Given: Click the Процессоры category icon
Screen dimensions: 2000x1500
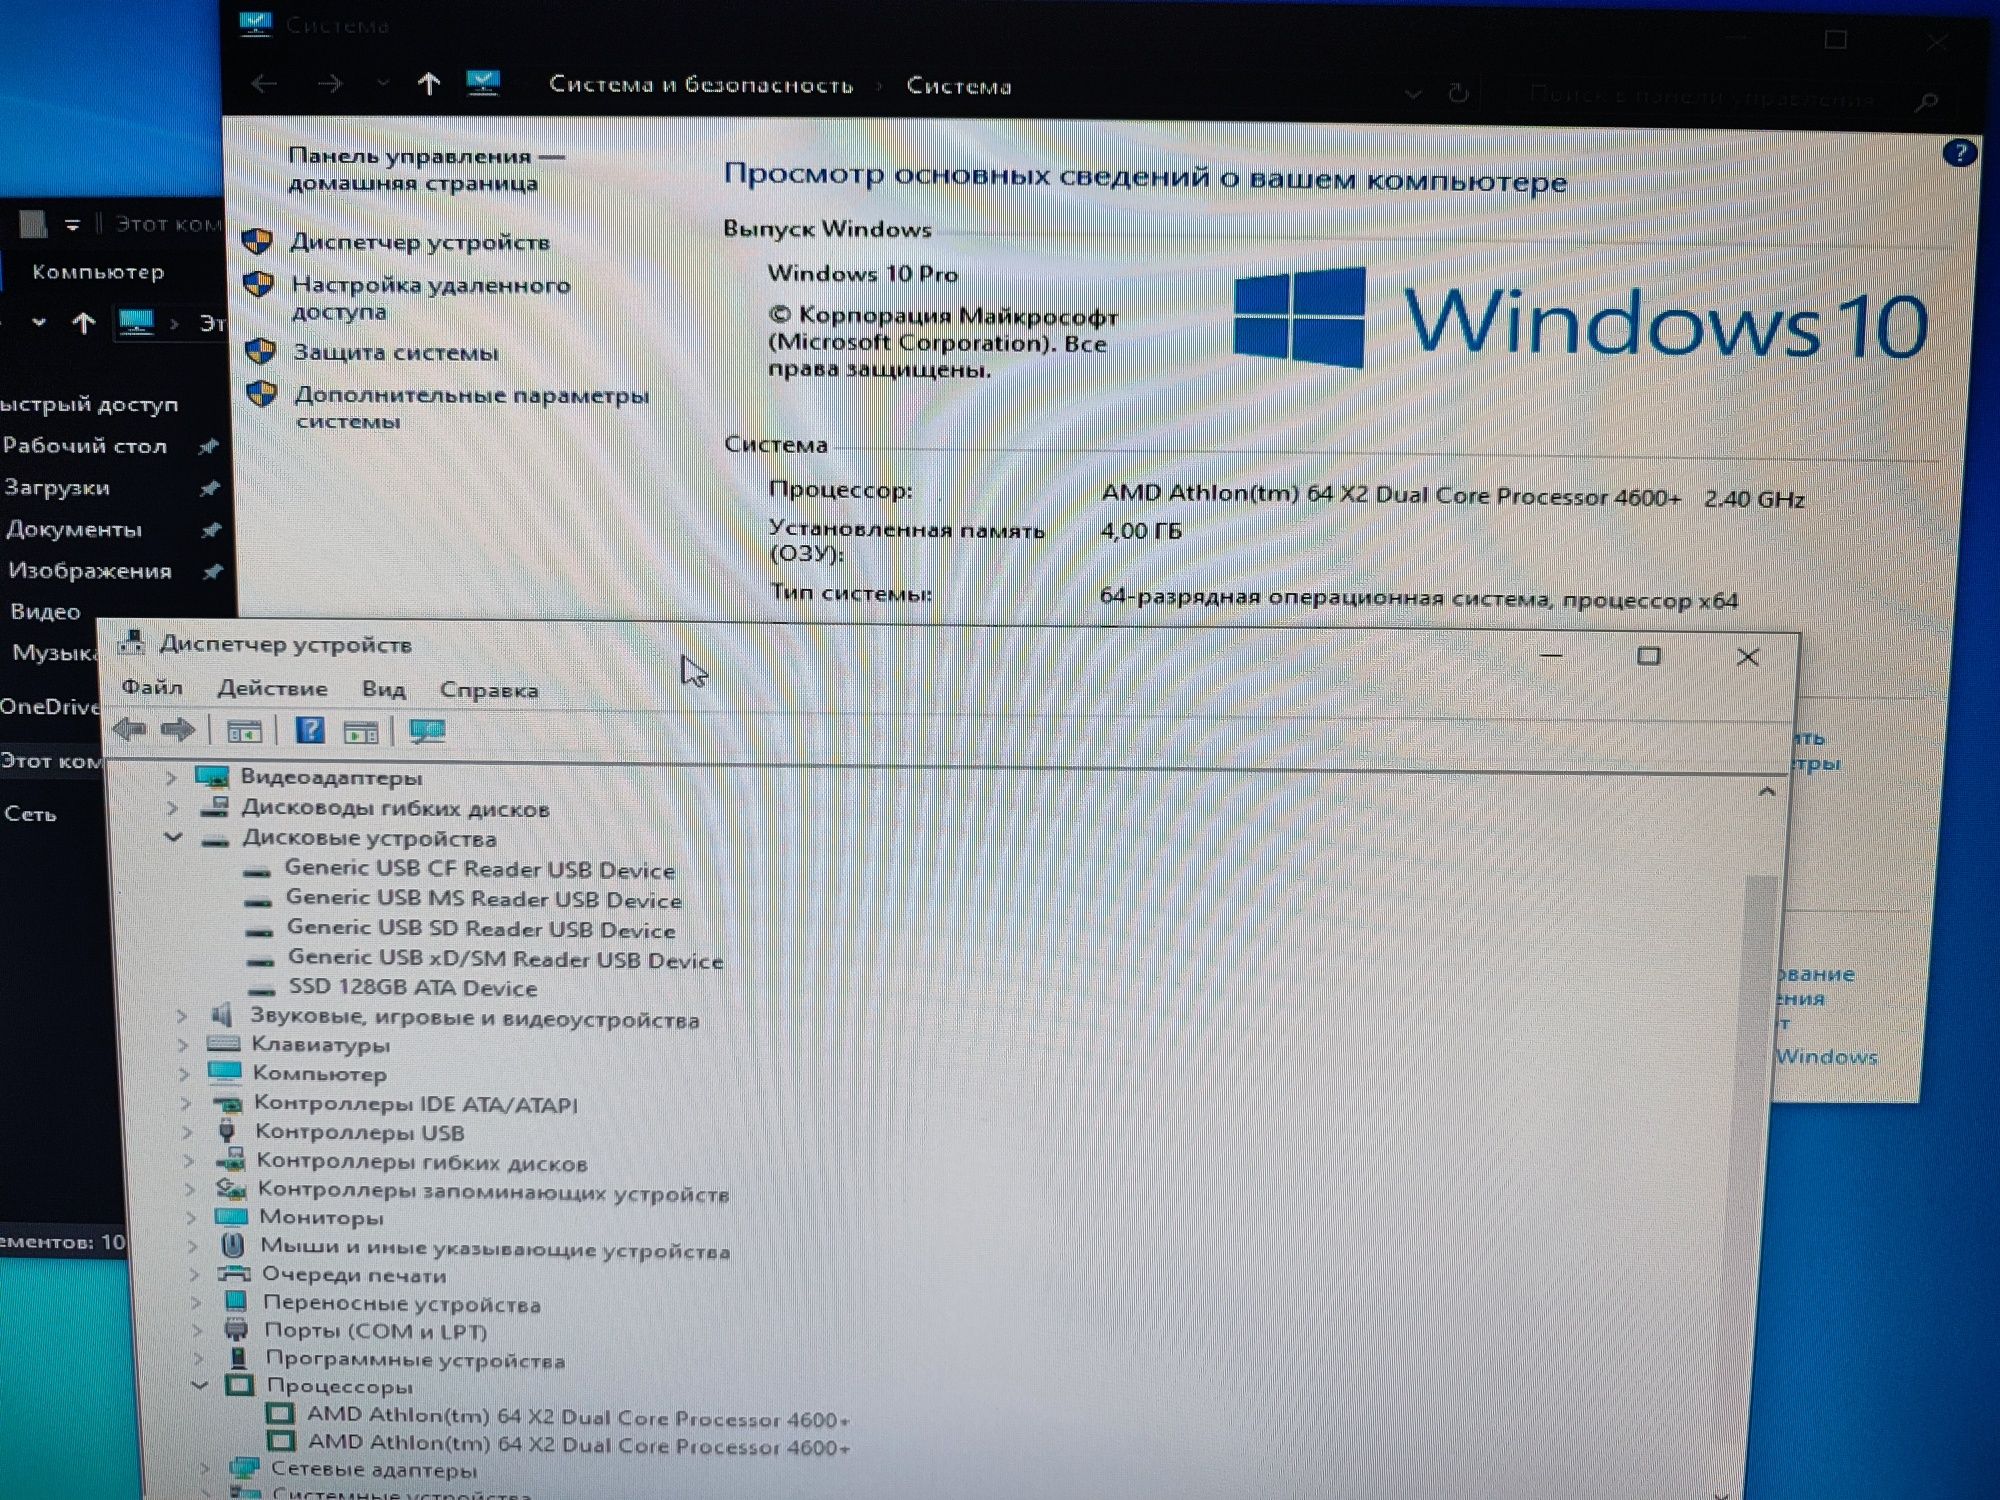Looking at the screenshot, I should tap(239, 1386).
